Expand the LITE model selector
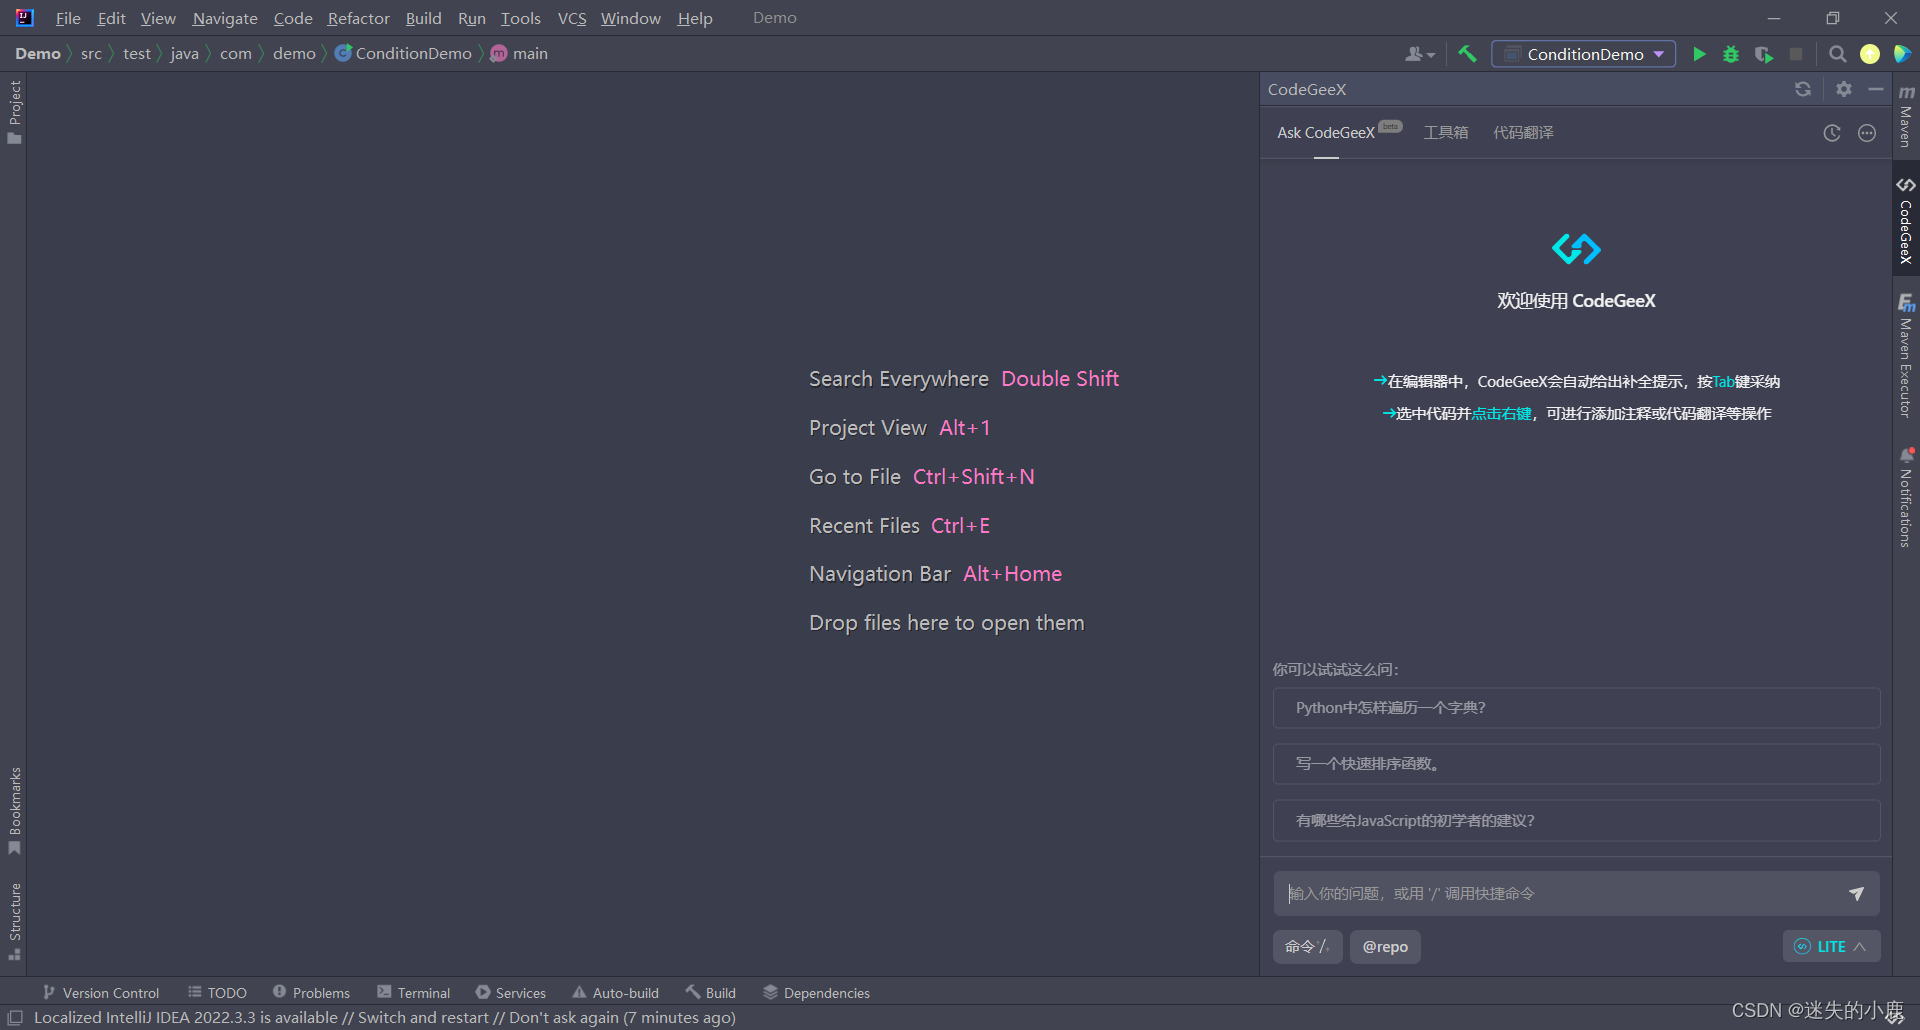1920x1030 pixels. [x=1831, y=947]
